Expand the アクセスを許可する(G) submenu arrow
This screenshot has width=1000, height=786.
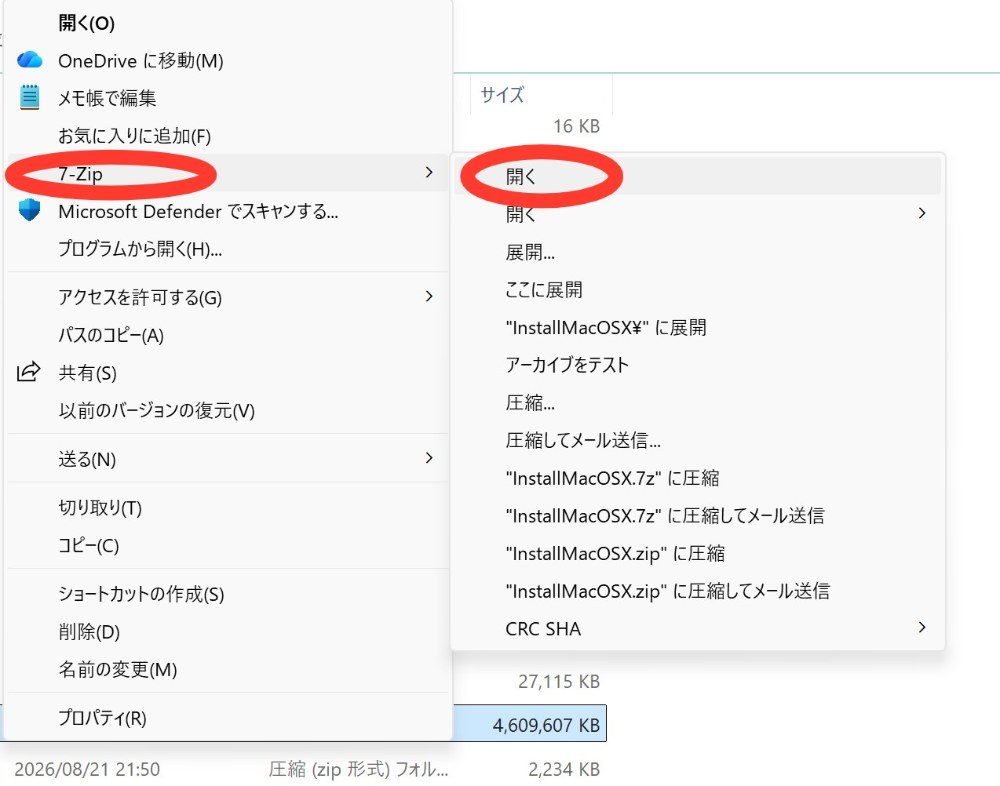click(429, 296)
